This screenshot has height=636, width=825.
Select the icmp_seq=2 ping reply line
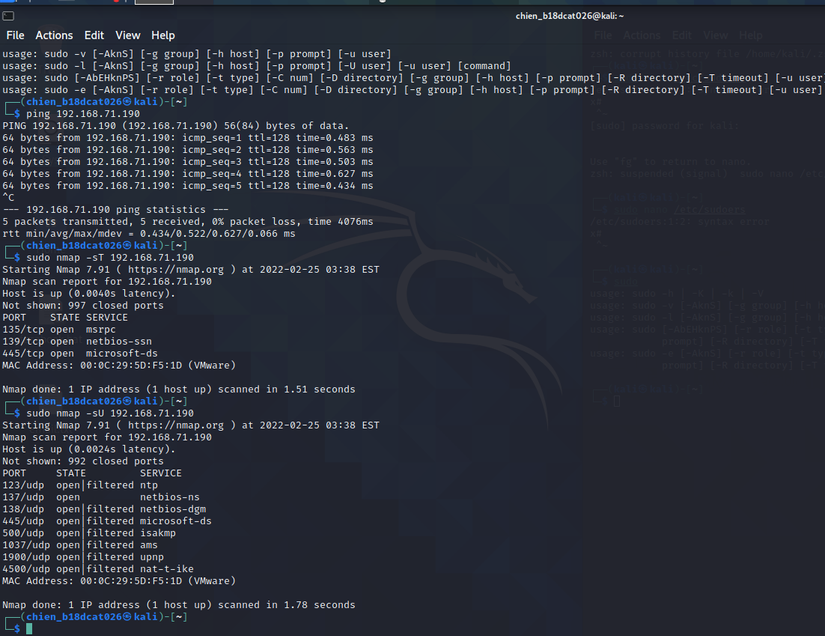coord(188,150)
